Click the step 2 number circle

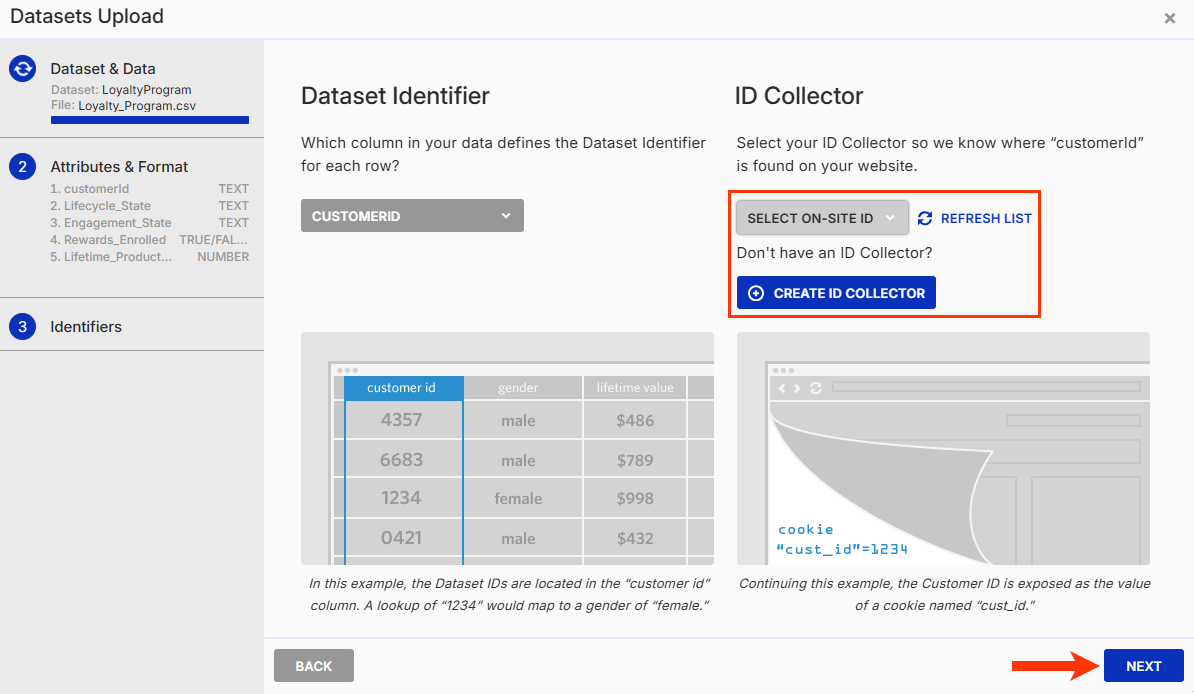[23, 167]
